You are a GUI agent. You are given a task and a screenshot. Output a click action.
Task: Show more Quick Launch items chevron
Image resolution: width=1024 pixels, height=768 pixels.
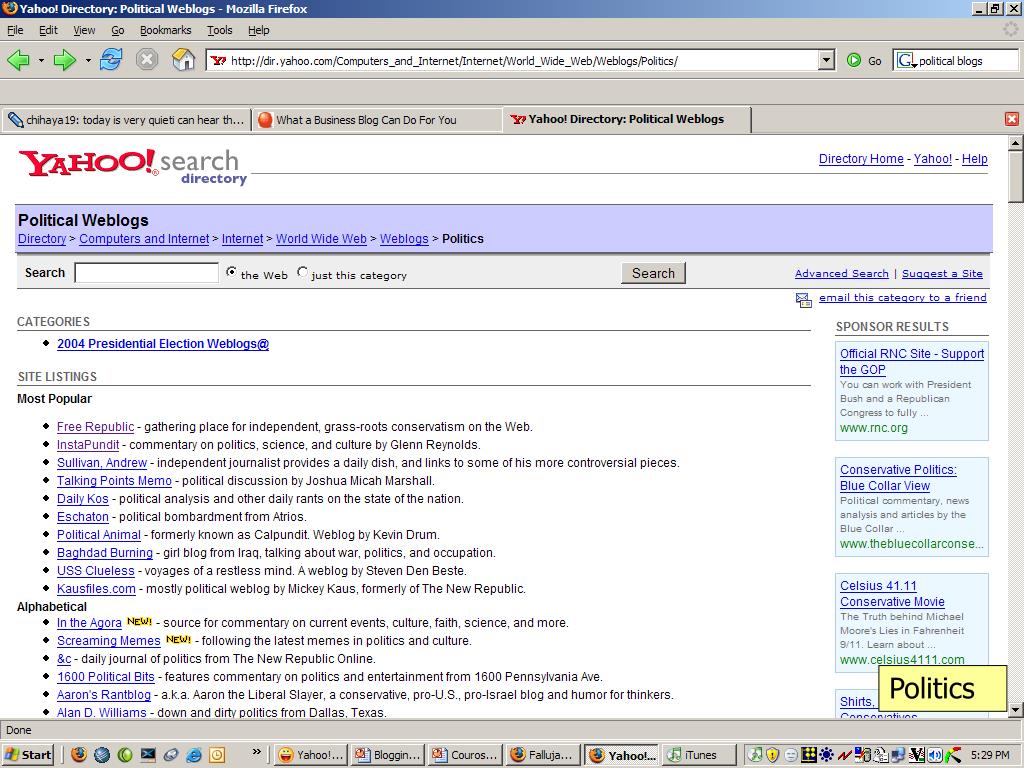257,752
